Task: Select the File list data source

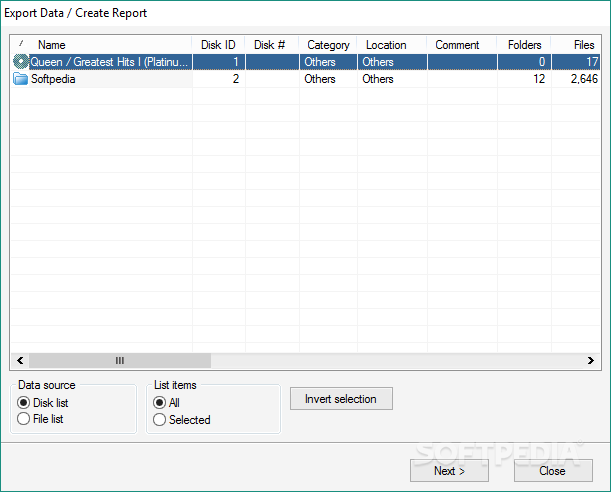Action: 40,419
